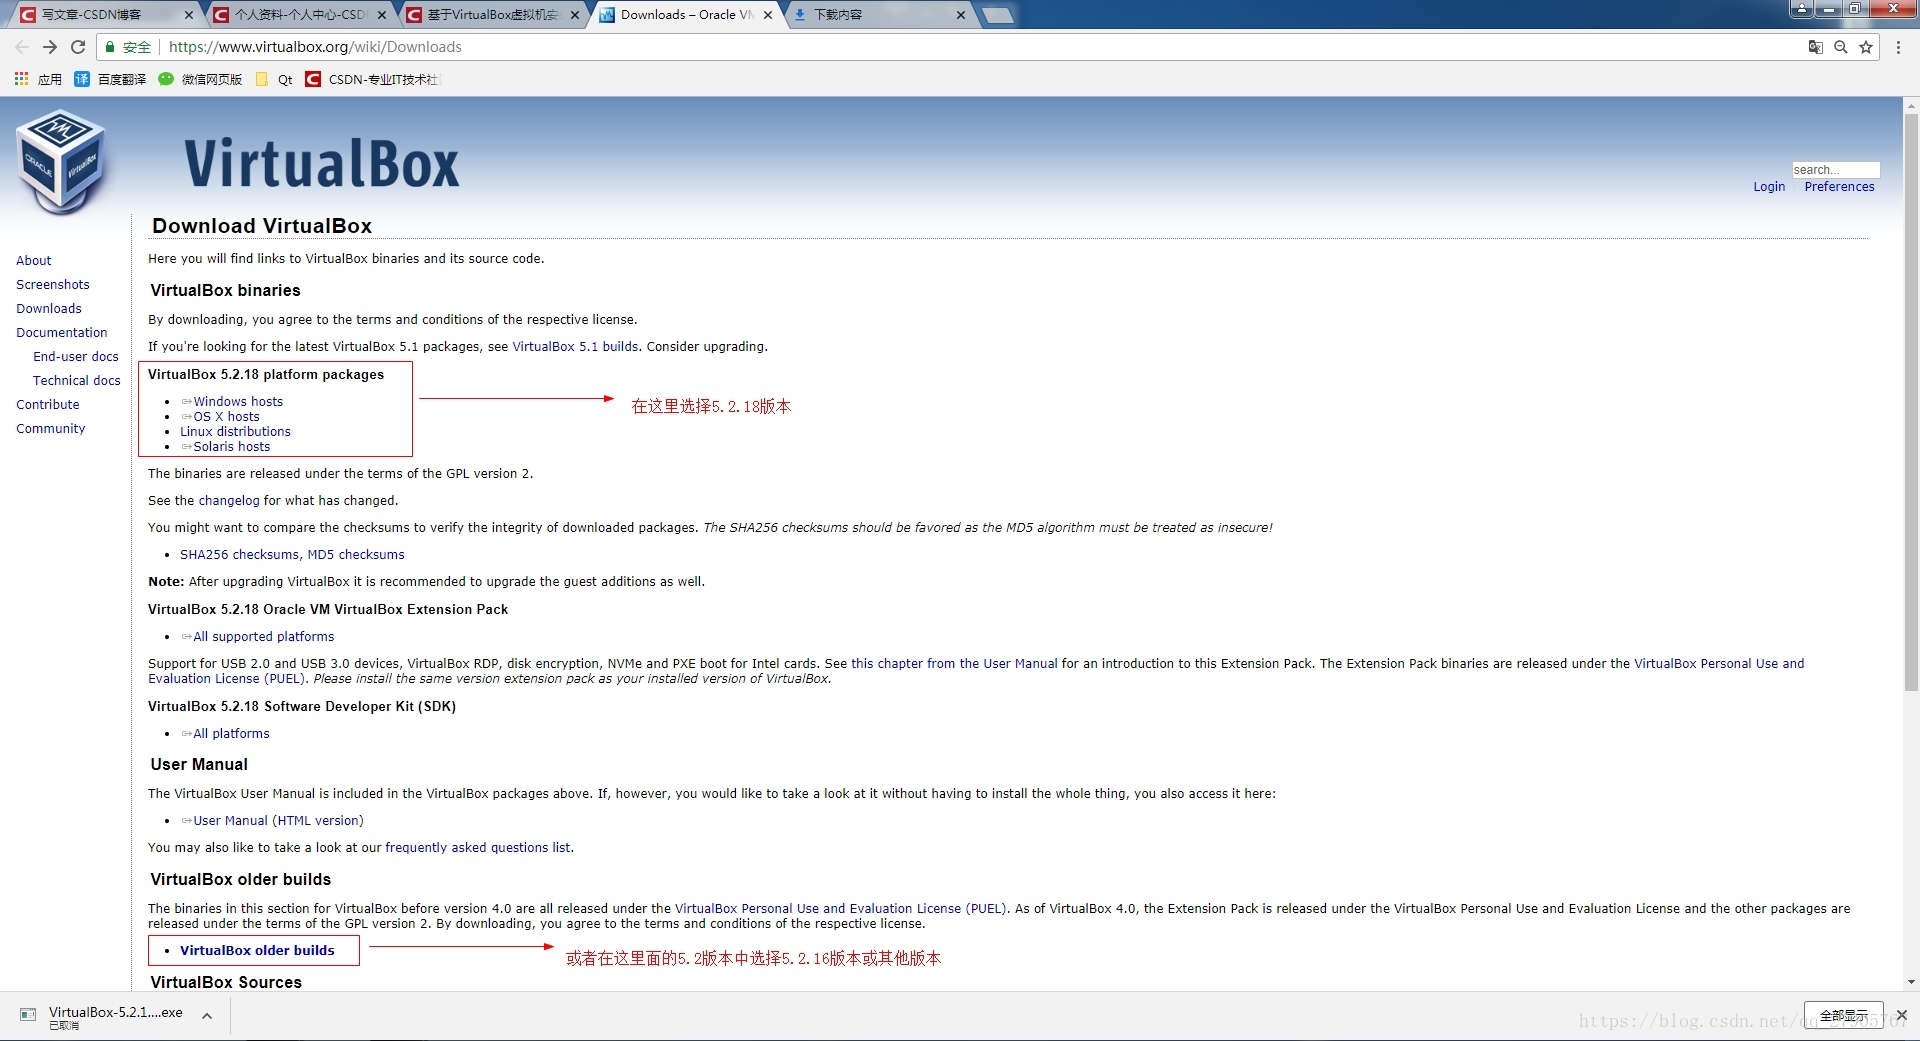Open a new tab with the new tab button

(997, 15)
